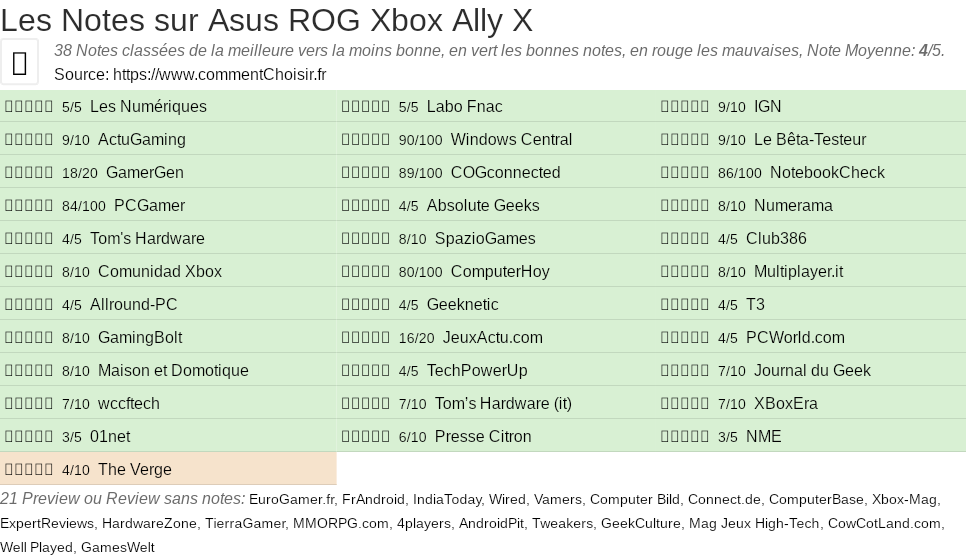The image size is (966, 558).
Task: Open the commentChoisir.fr source URL
Action: point(219,74)
